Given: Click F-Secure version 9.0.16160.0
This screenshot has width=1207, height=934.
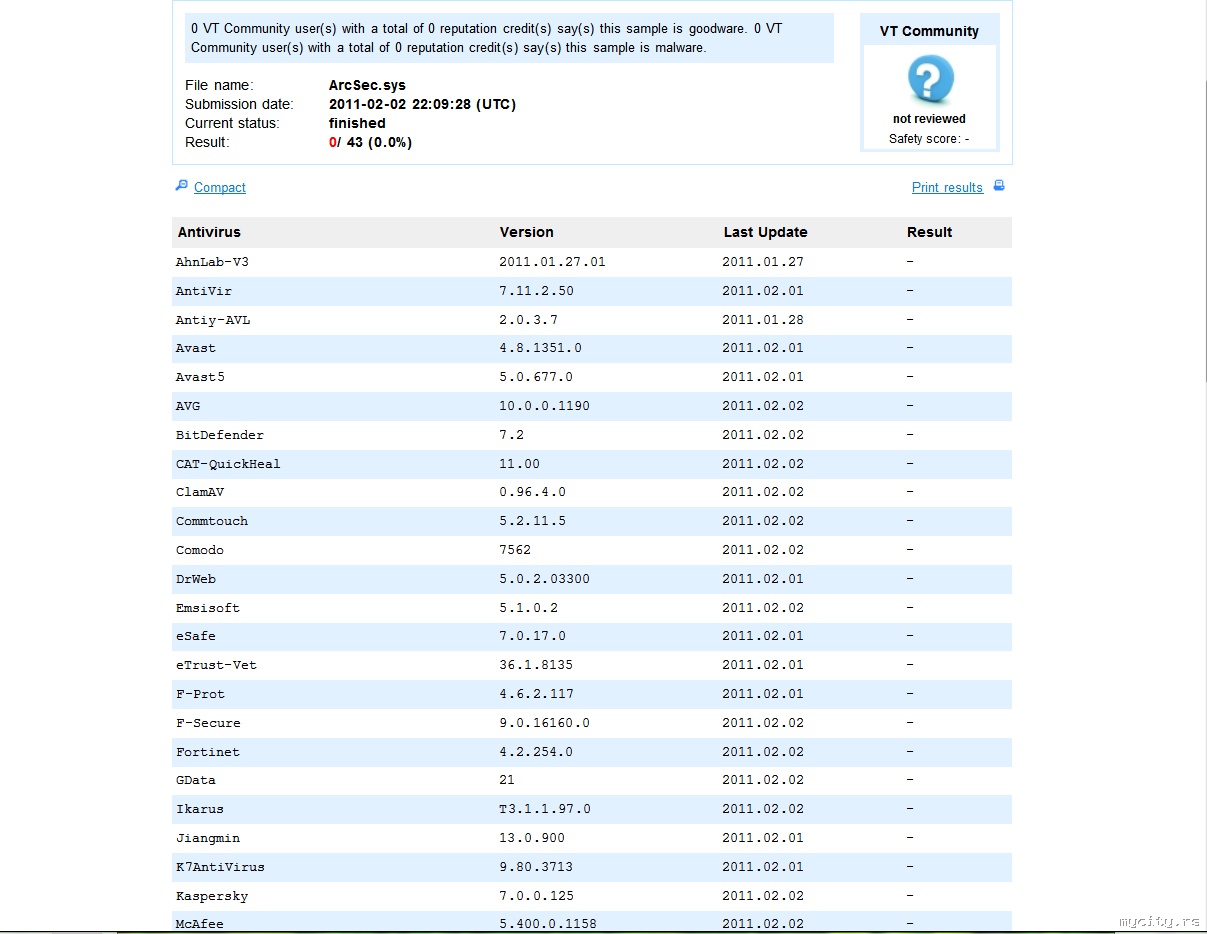Looking at the screenshot, I should [544, 723].
